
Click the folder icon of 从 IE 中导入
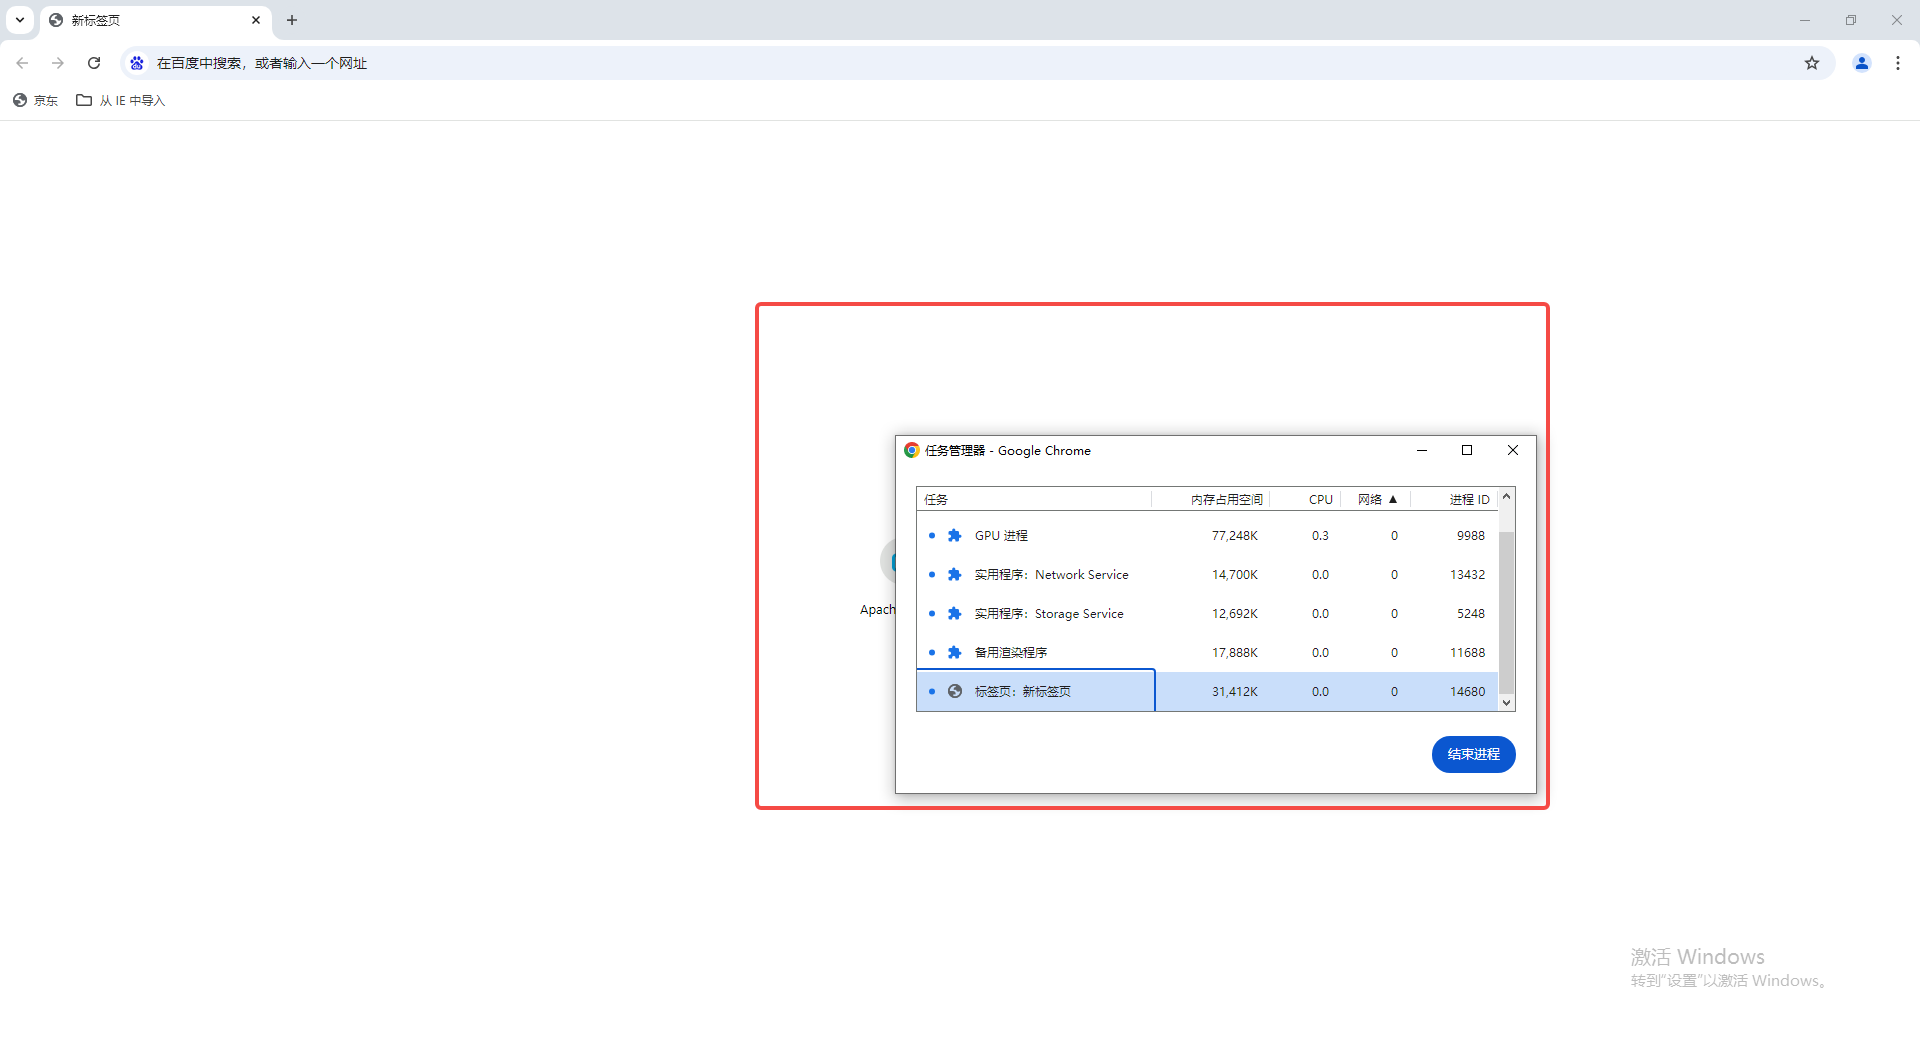pyautogui.click(x=84, y=100)
